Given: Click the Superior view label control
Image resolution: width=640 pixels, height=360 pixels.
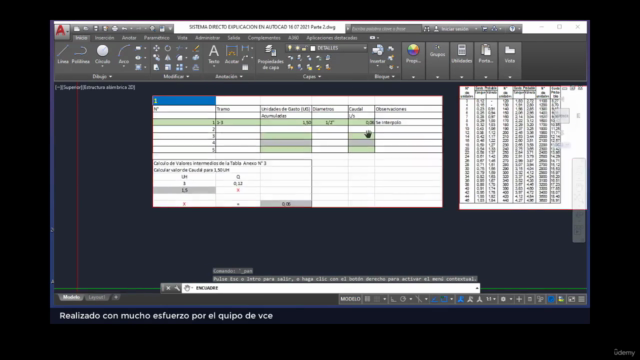Looking at the screenshot, I should point(72,87).
